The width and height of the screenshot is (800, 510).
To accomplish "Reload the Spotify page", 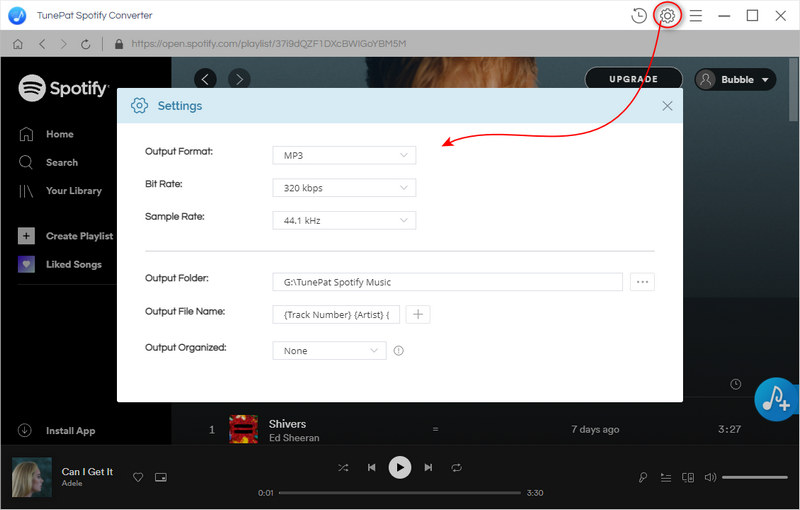I will 86,44.
